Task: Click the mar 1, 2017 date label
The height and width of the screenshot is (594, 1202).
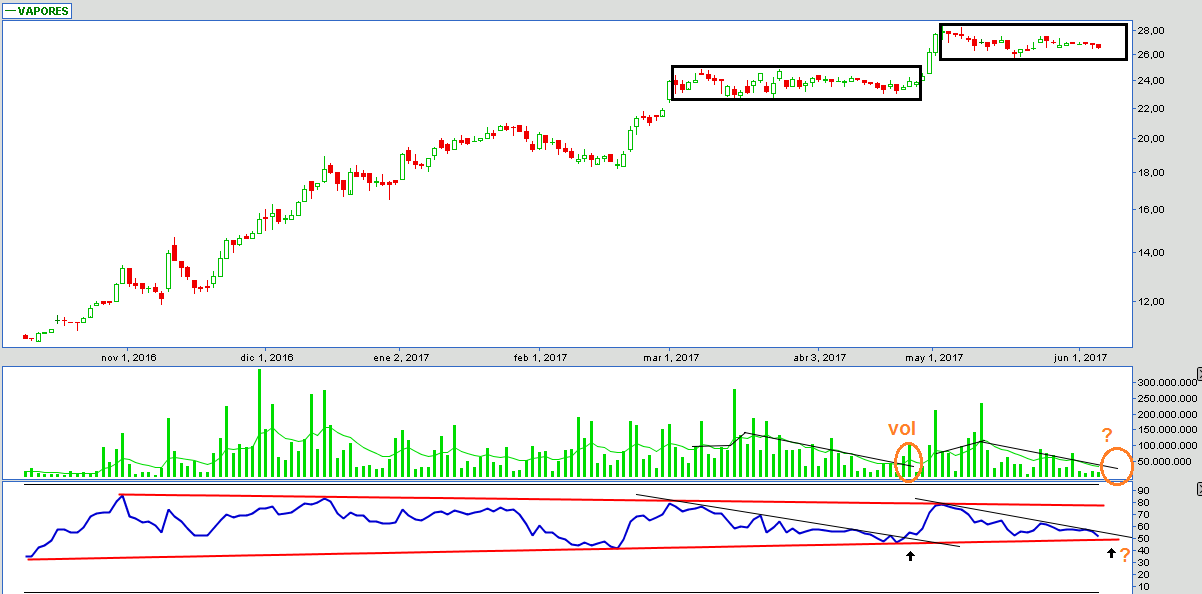Action: (670, 357)
